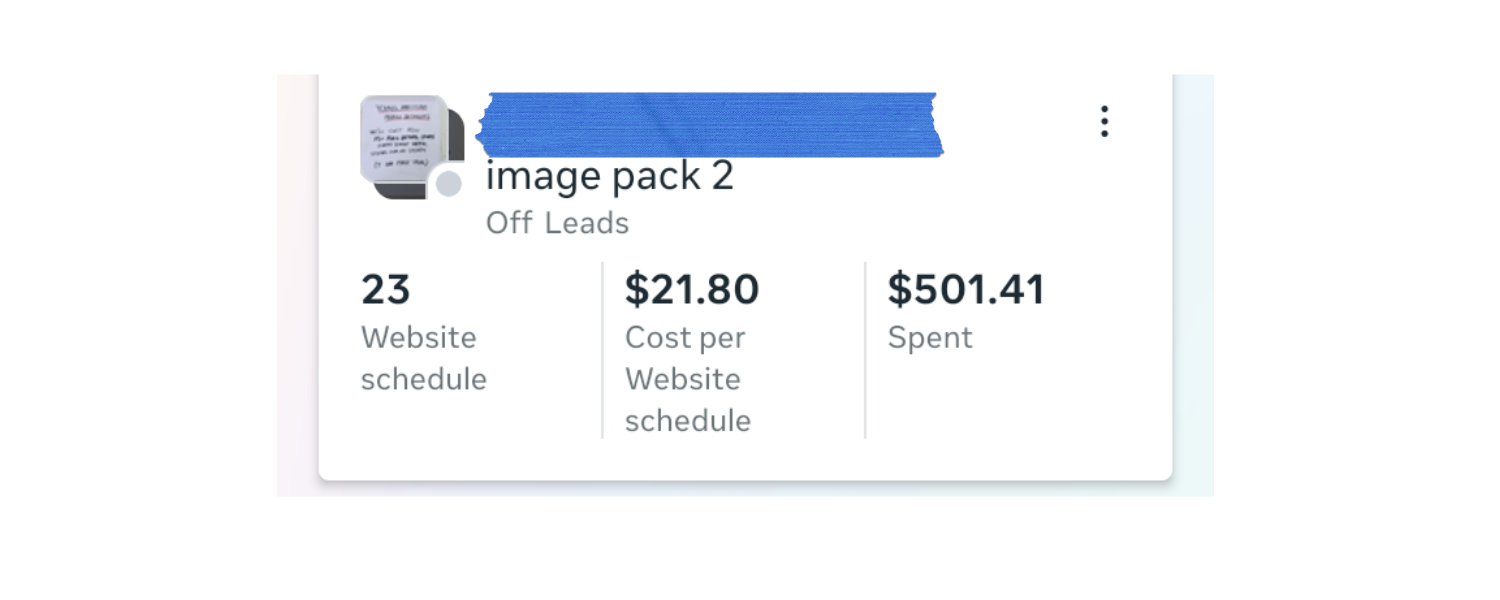This screenshot has height=600, width=1500.
Task: Open the three-dot options menu
Action: (x=1104, y=121)
